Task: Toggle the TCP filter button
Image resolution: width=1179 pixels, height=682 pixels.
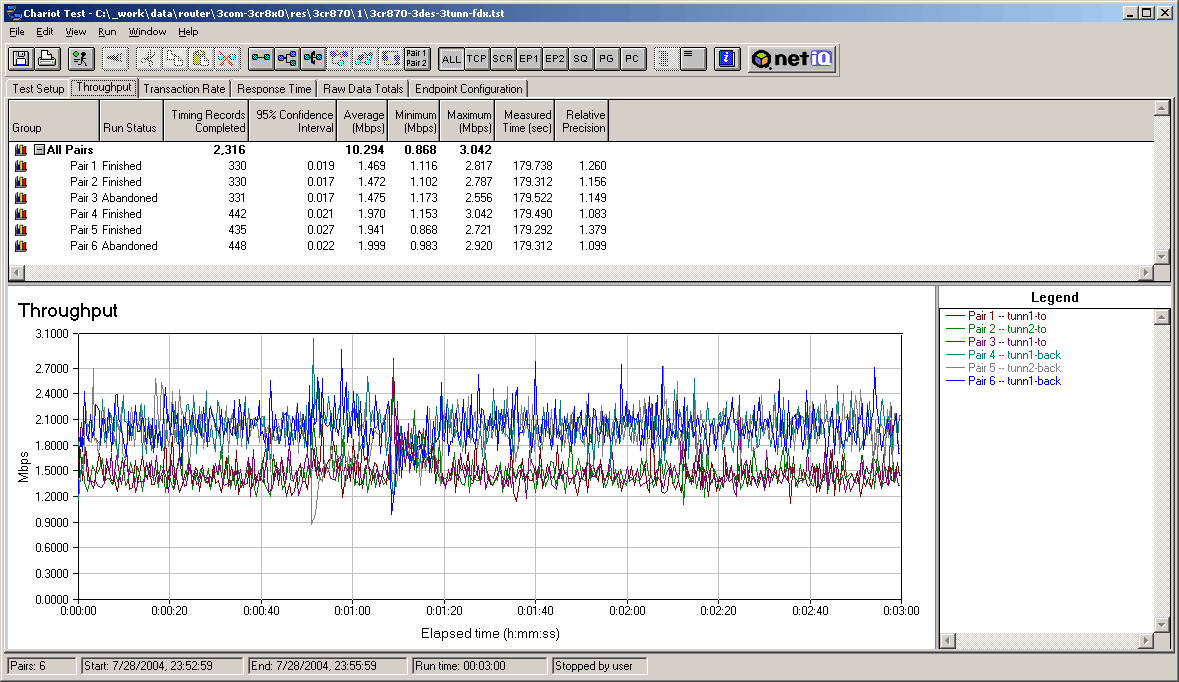Action: coord(477,59)
